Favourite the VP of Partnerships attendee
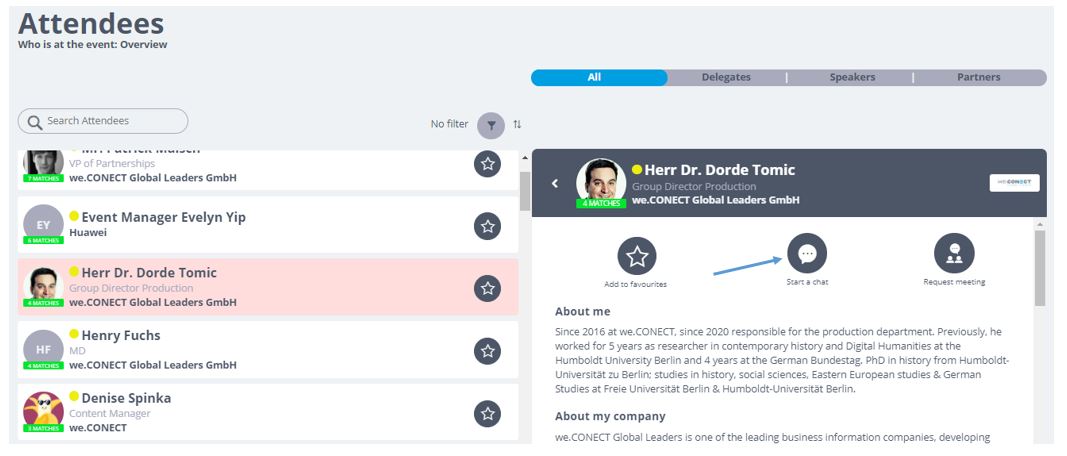 [487, 164]
